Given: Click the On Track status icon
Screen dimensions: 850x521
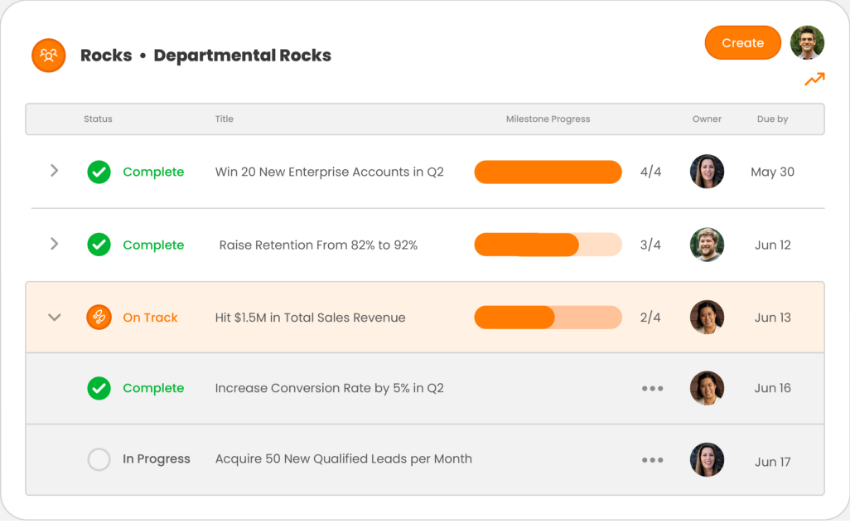Looking at the screenshot, I should (x=98, y=317).
